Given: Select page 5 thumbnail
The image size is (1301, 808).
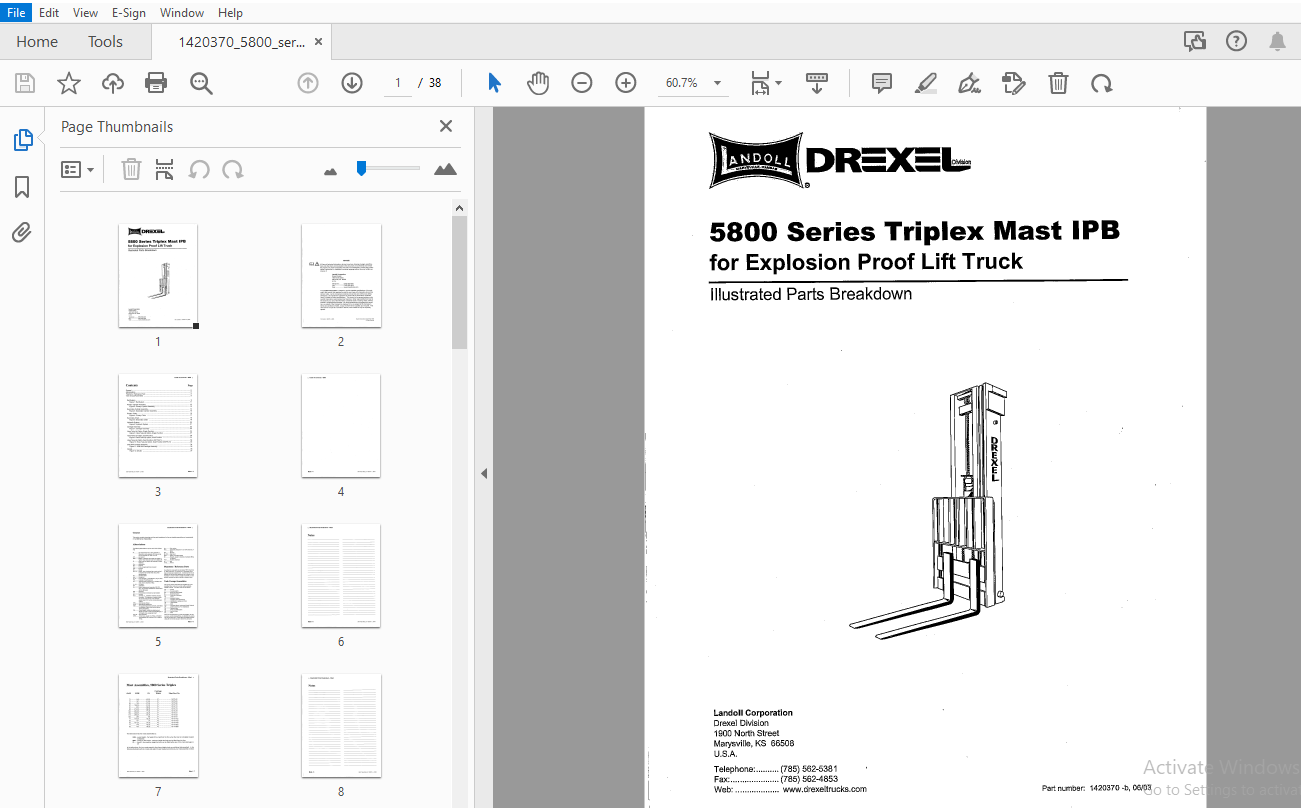Looking at the screenshot, I should [158, 576].
